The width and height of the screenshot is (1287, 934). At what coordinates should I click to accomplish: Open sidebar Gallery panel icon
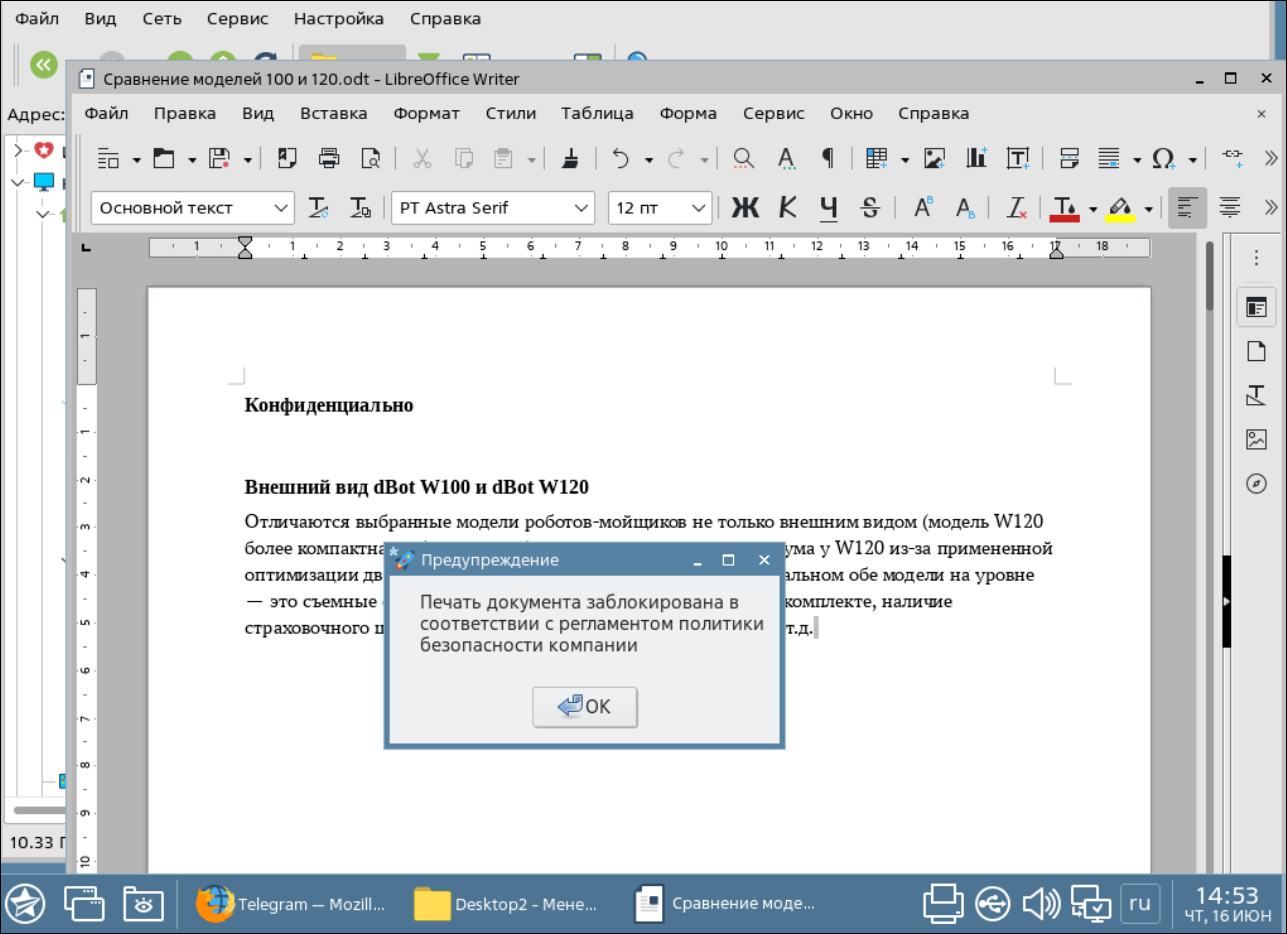coord(1257,439)
